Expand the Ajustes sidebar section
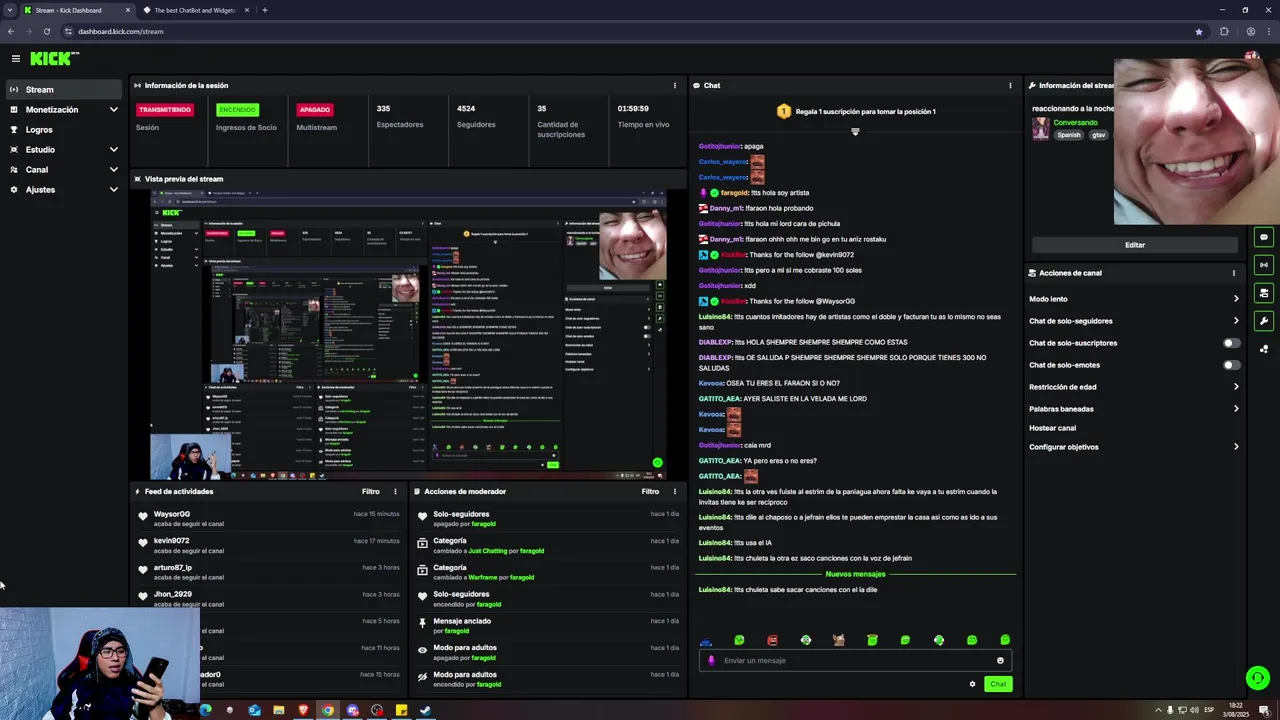This screenshot has width=1280, height=720. (x=113, y=190)
